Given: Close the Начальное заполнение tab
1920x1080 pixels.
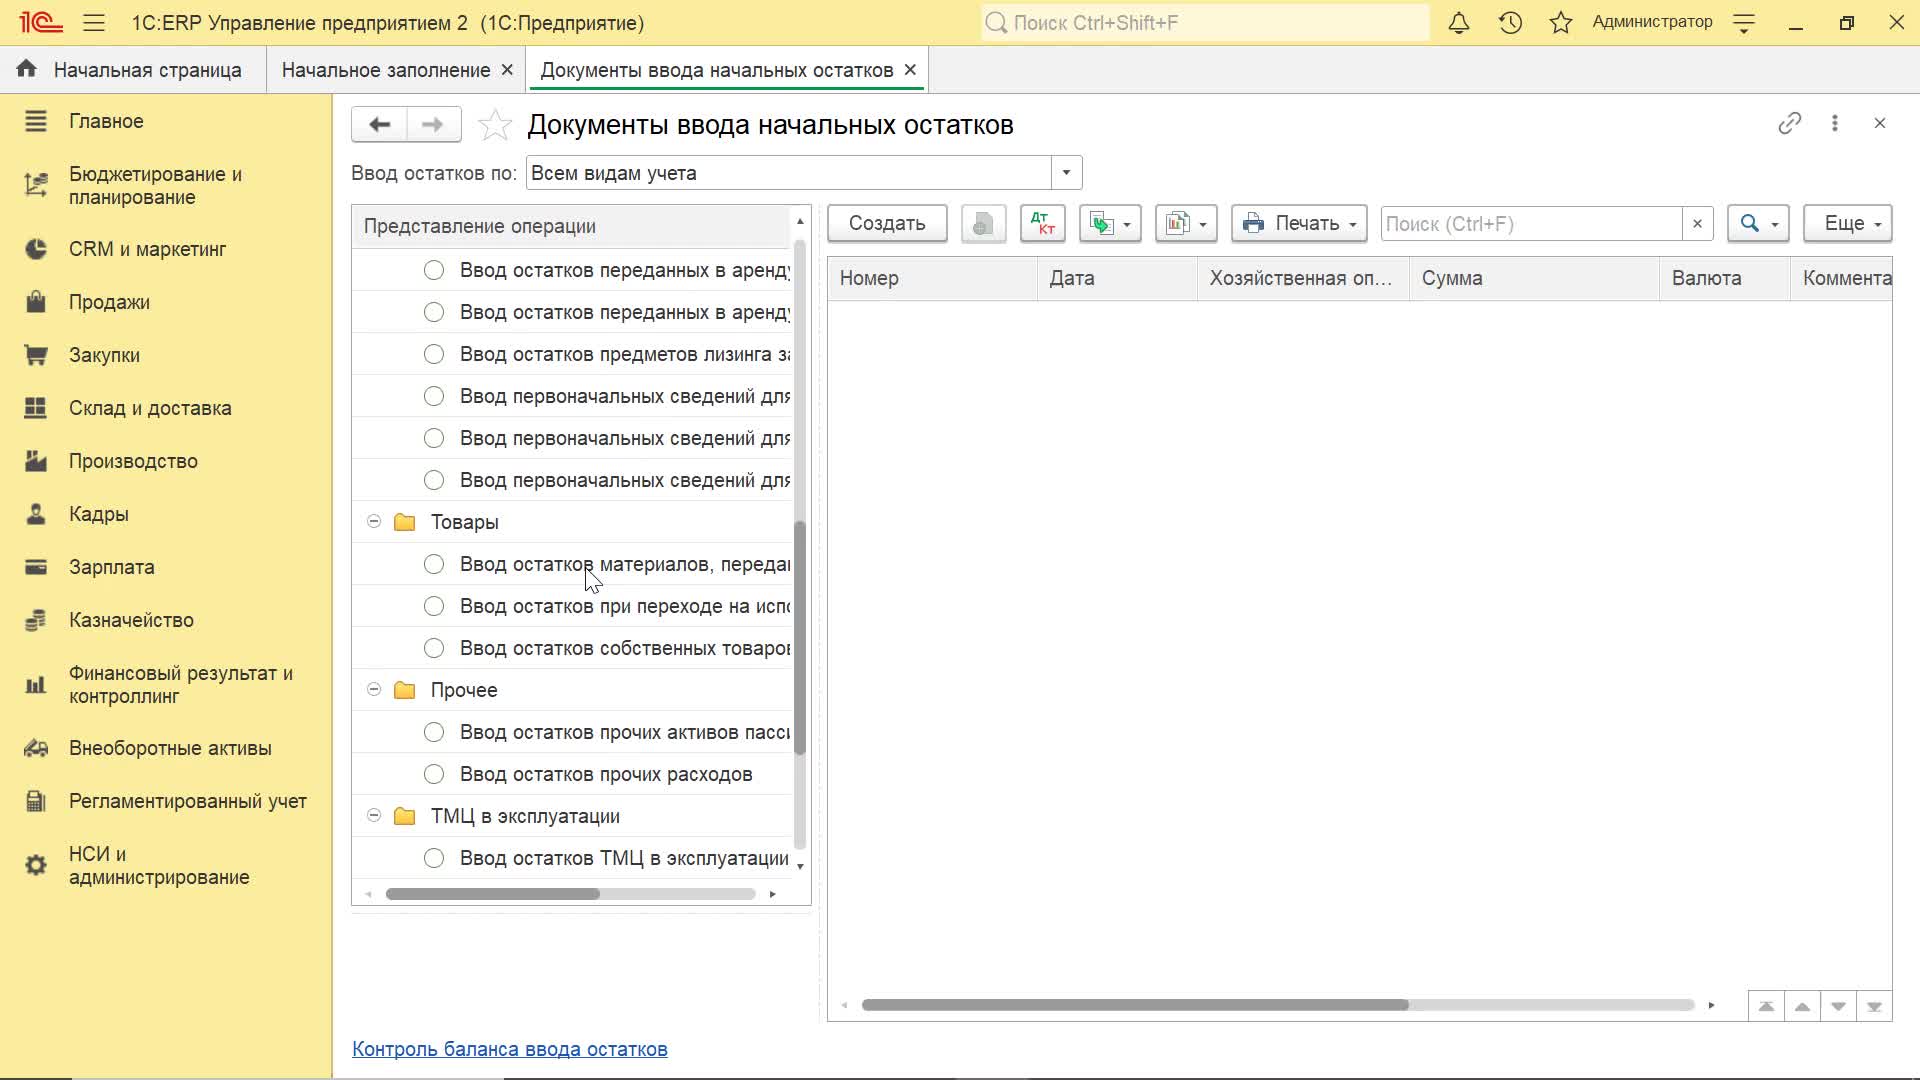Looking at the screenshot, I should tap(507, 70).
